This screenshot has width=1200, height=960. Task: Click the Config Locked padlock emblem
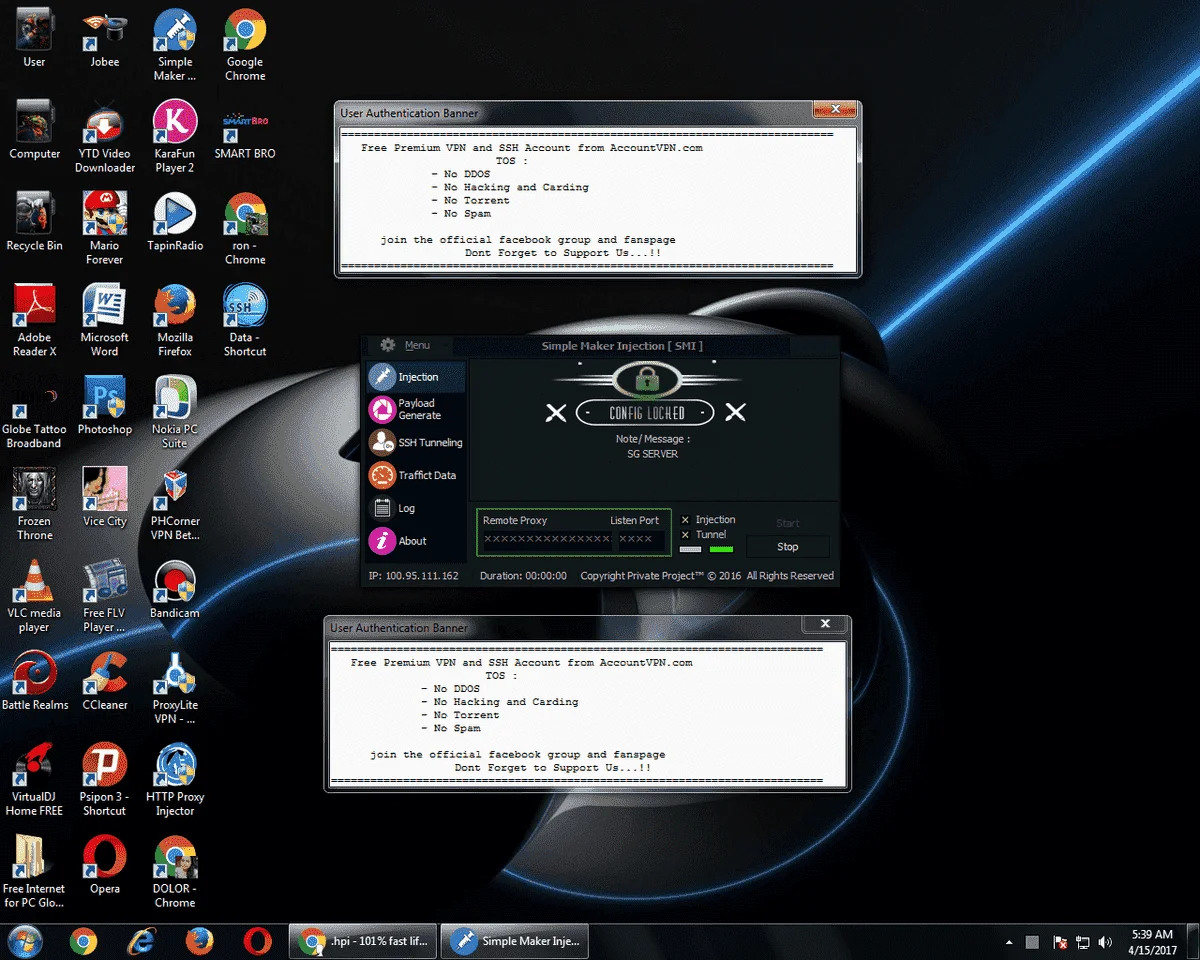(x=645, y=380)
